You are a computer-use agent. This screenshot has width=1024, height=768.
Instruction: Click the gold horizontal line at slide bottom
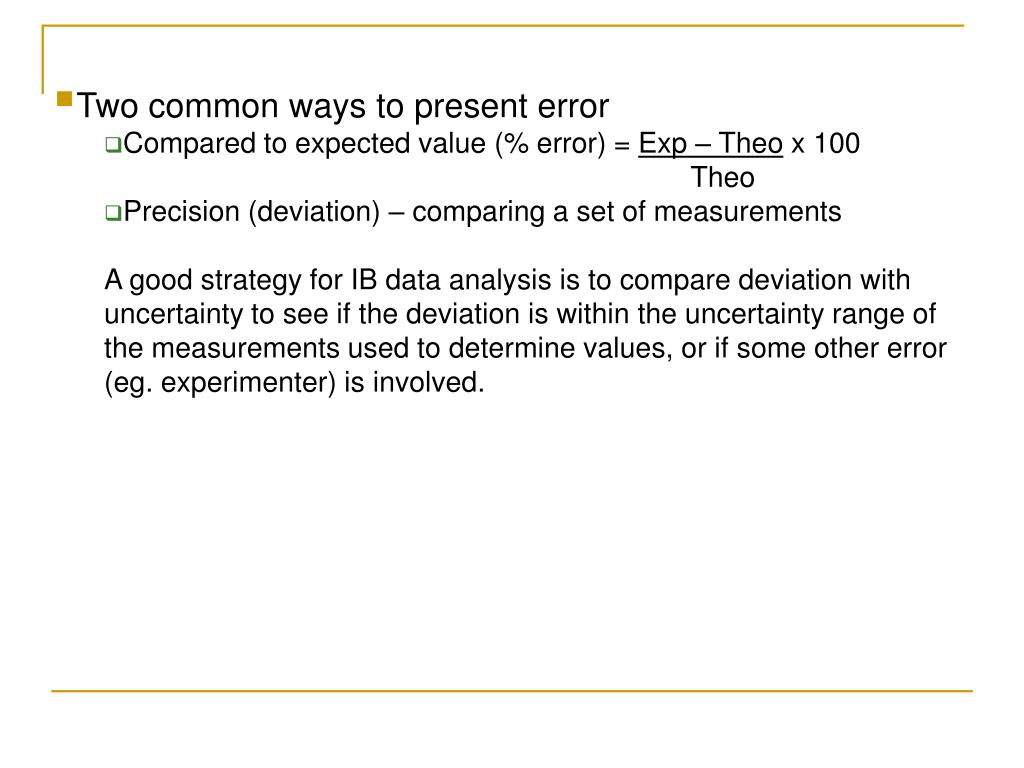click(x=512, y=690)
